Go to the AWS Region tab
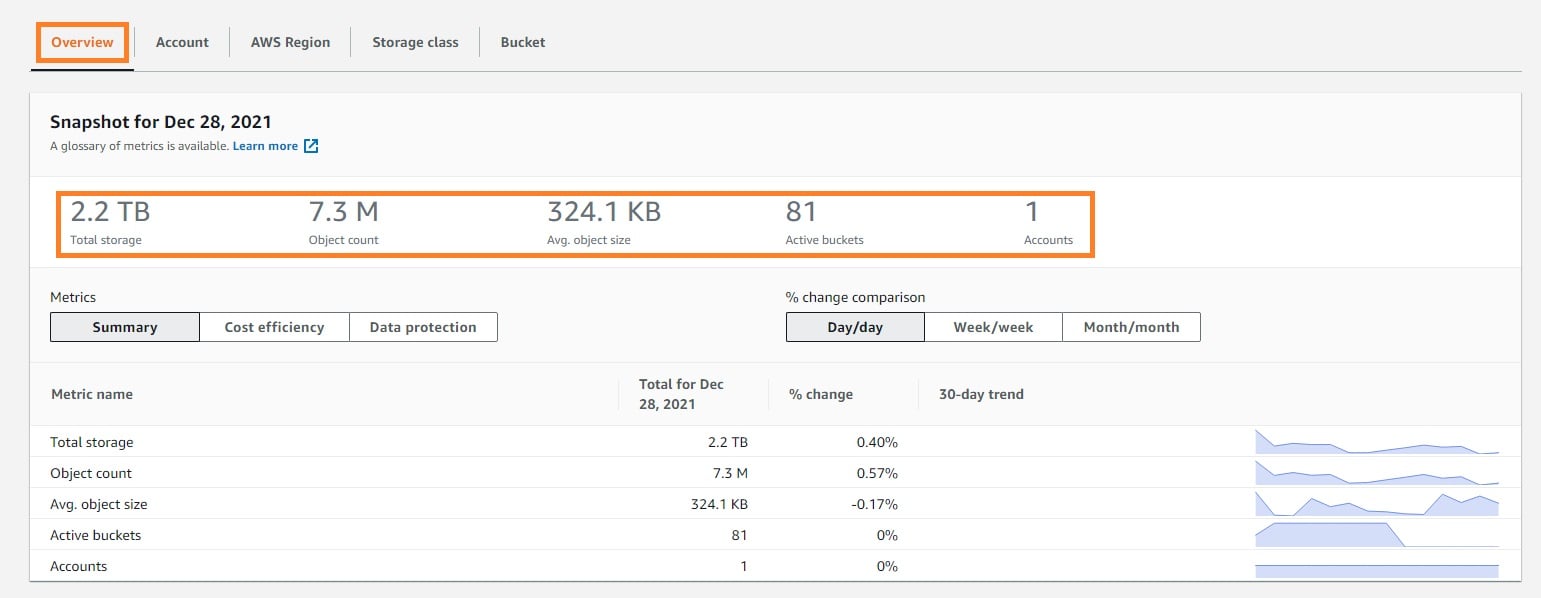 point(290,43)
